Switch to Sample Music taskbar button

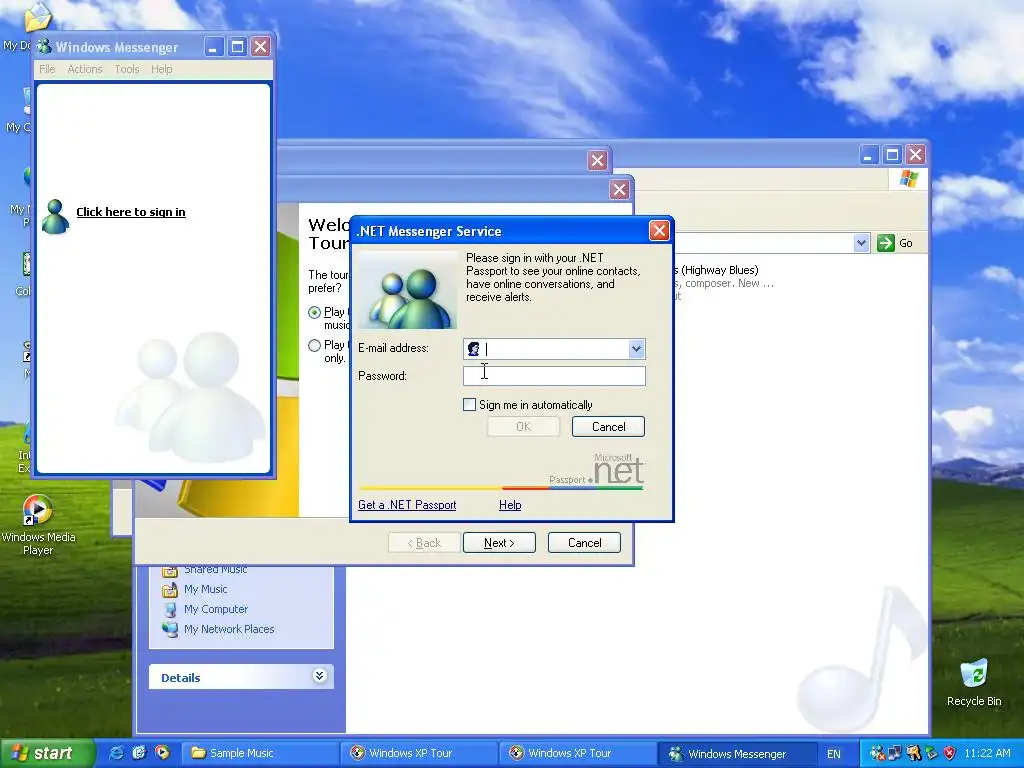coord(260,753)
